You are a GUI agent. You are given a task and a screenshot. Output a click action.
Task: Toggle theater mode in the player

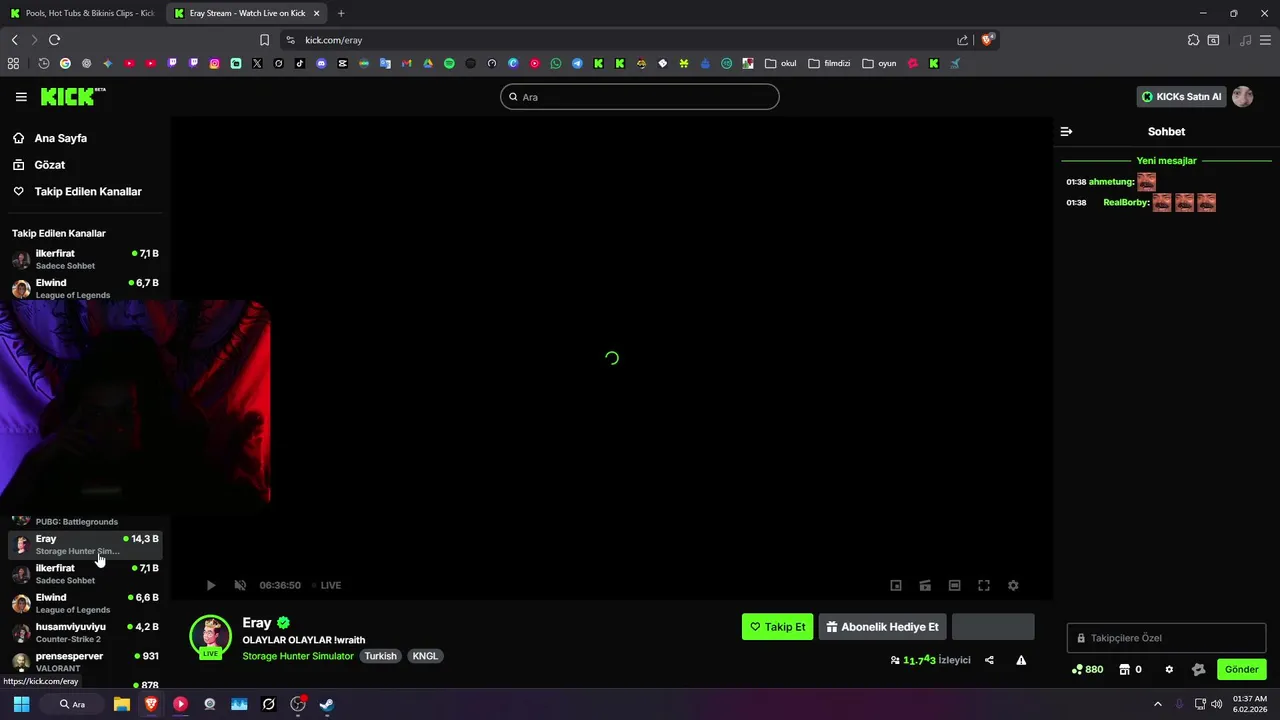coord(955,585)
